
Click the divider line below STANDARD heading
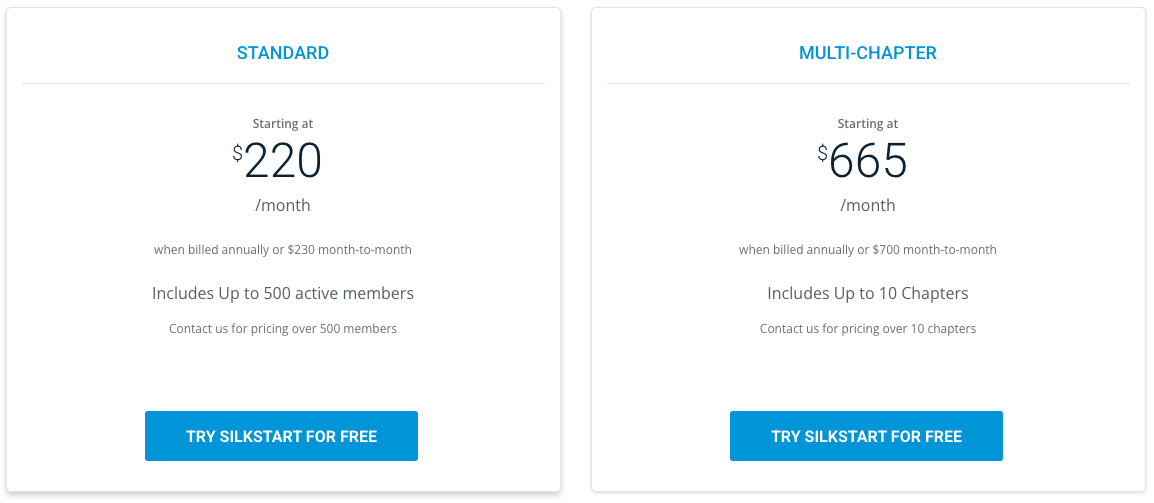283,83
